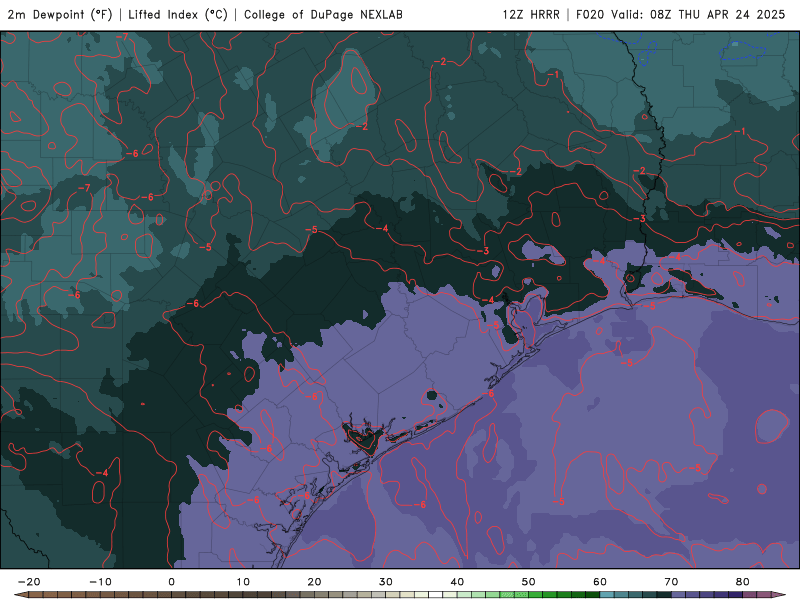Click the '70' dewpoint scale value
Image resolution: width=800 pixels, height=600 pixels.
tap(671, 582)
